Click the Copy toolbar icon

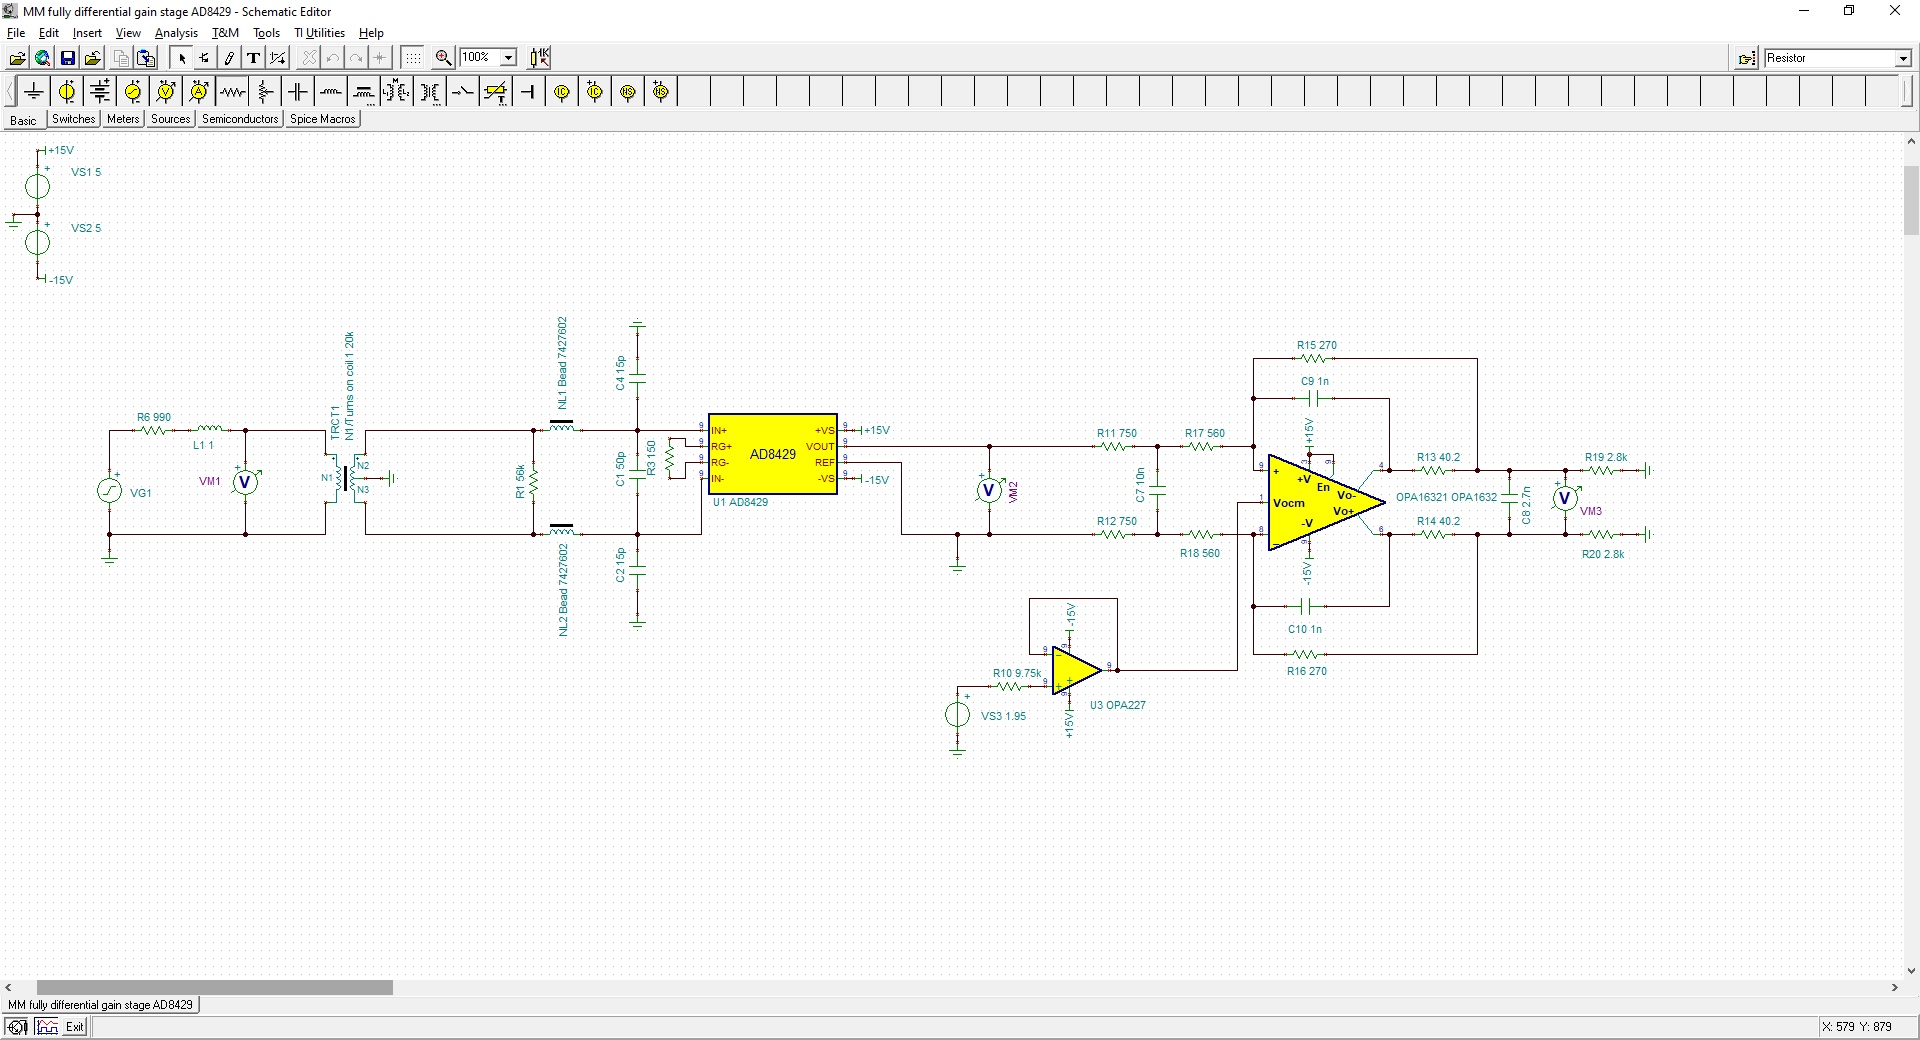coord(121,58)
